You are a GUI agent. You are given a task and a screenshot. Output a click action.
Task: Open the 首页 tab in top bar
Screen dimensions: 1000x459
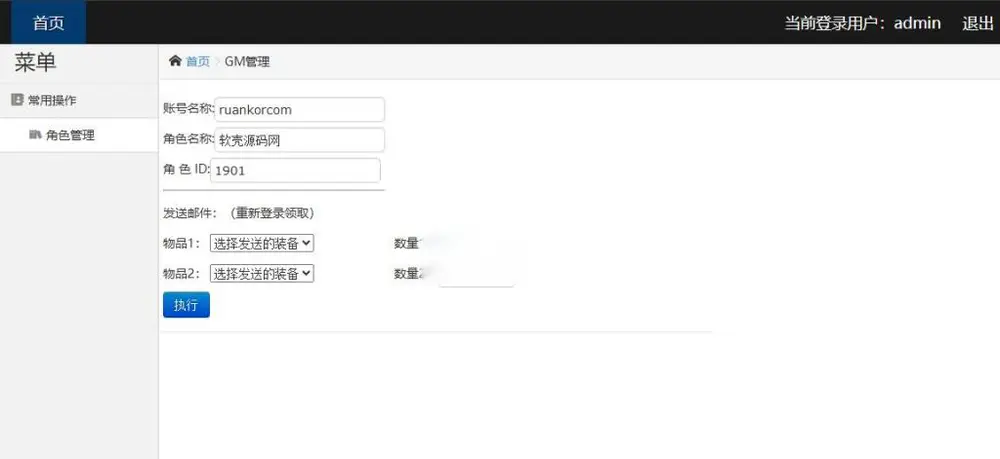48,22
